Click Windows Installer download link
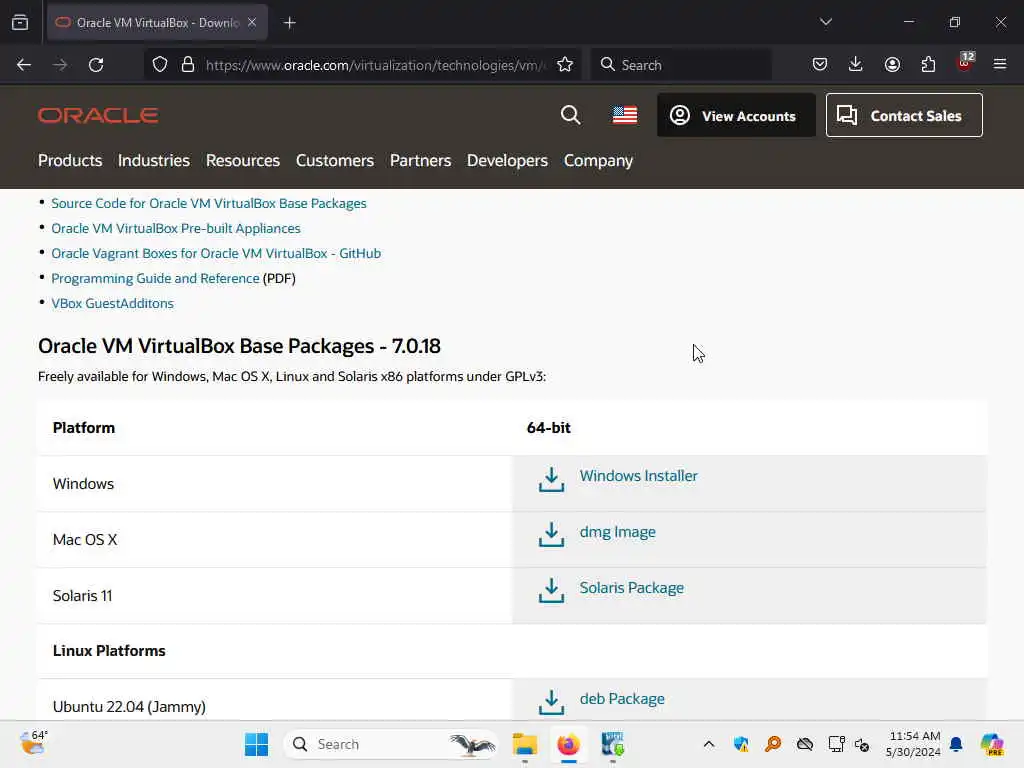Image resolution: width=1024 pixels, height=768 pixels. click(639, 476)
